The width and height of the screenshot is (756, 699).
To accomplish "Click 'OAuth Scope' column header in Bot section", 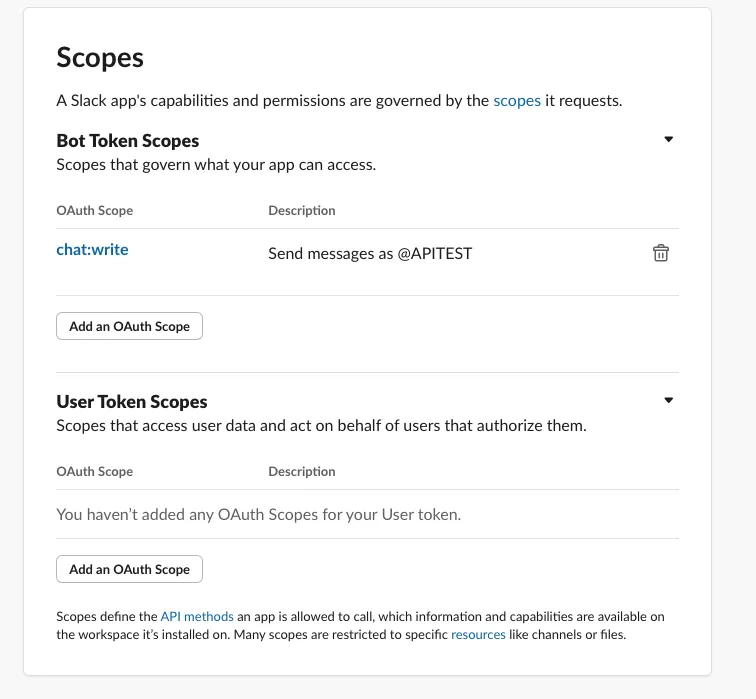I will pos(95,211).
